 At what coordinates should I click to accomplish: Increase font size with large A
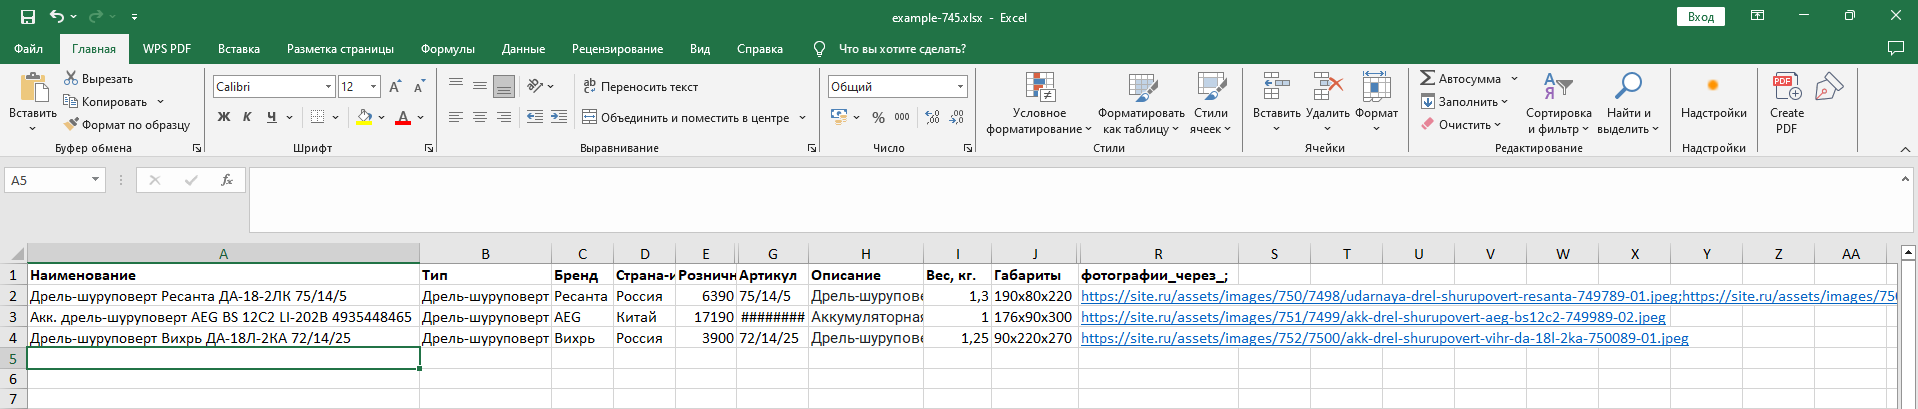coord(395,87)
